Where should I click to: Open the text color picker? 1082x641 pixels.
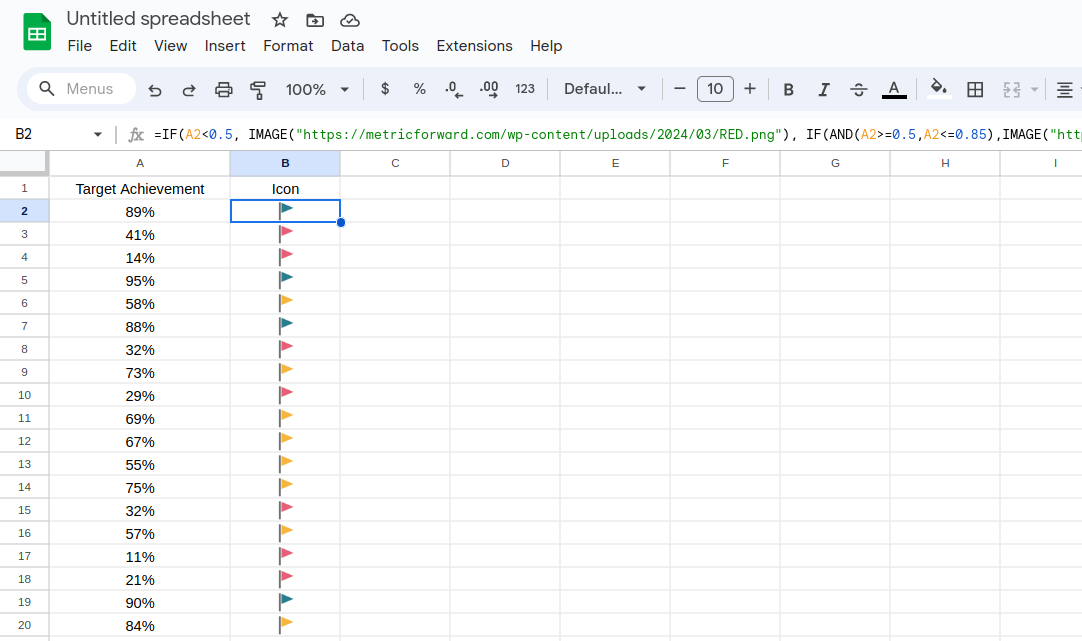pyautogui.click(x=893, y=89)
